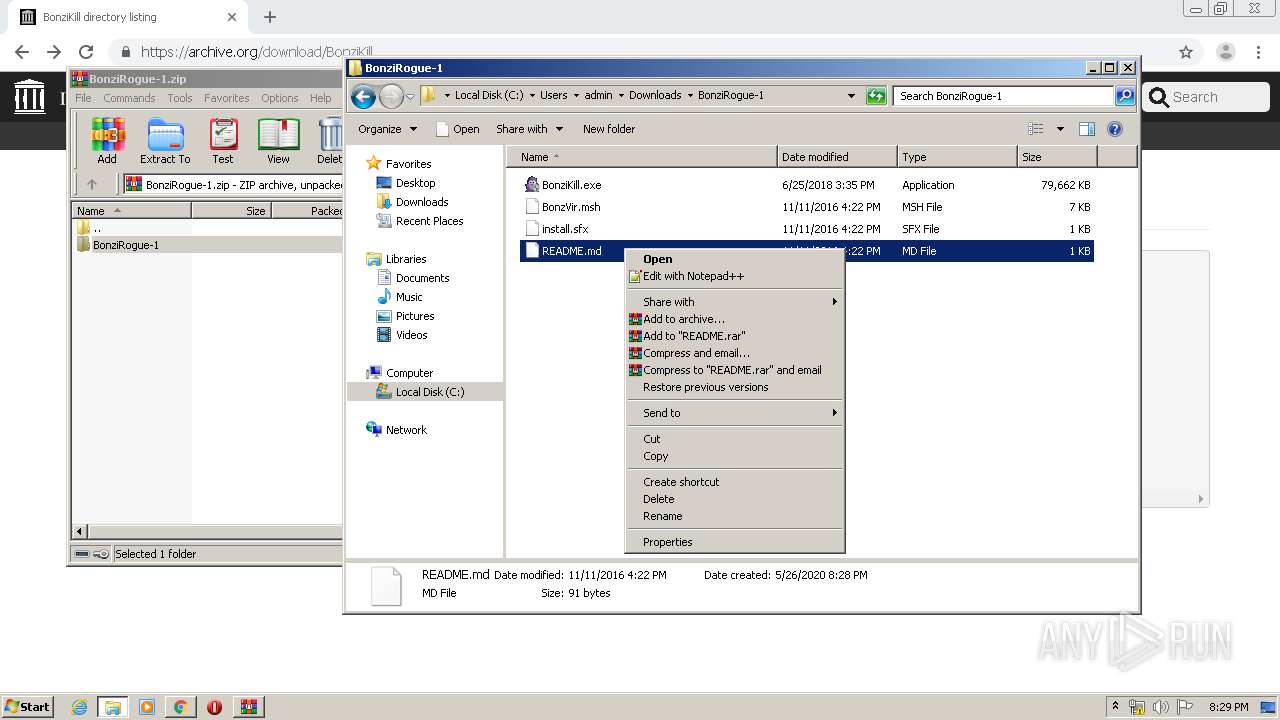Bookmark this page with star icon

tap(1186, 52)
